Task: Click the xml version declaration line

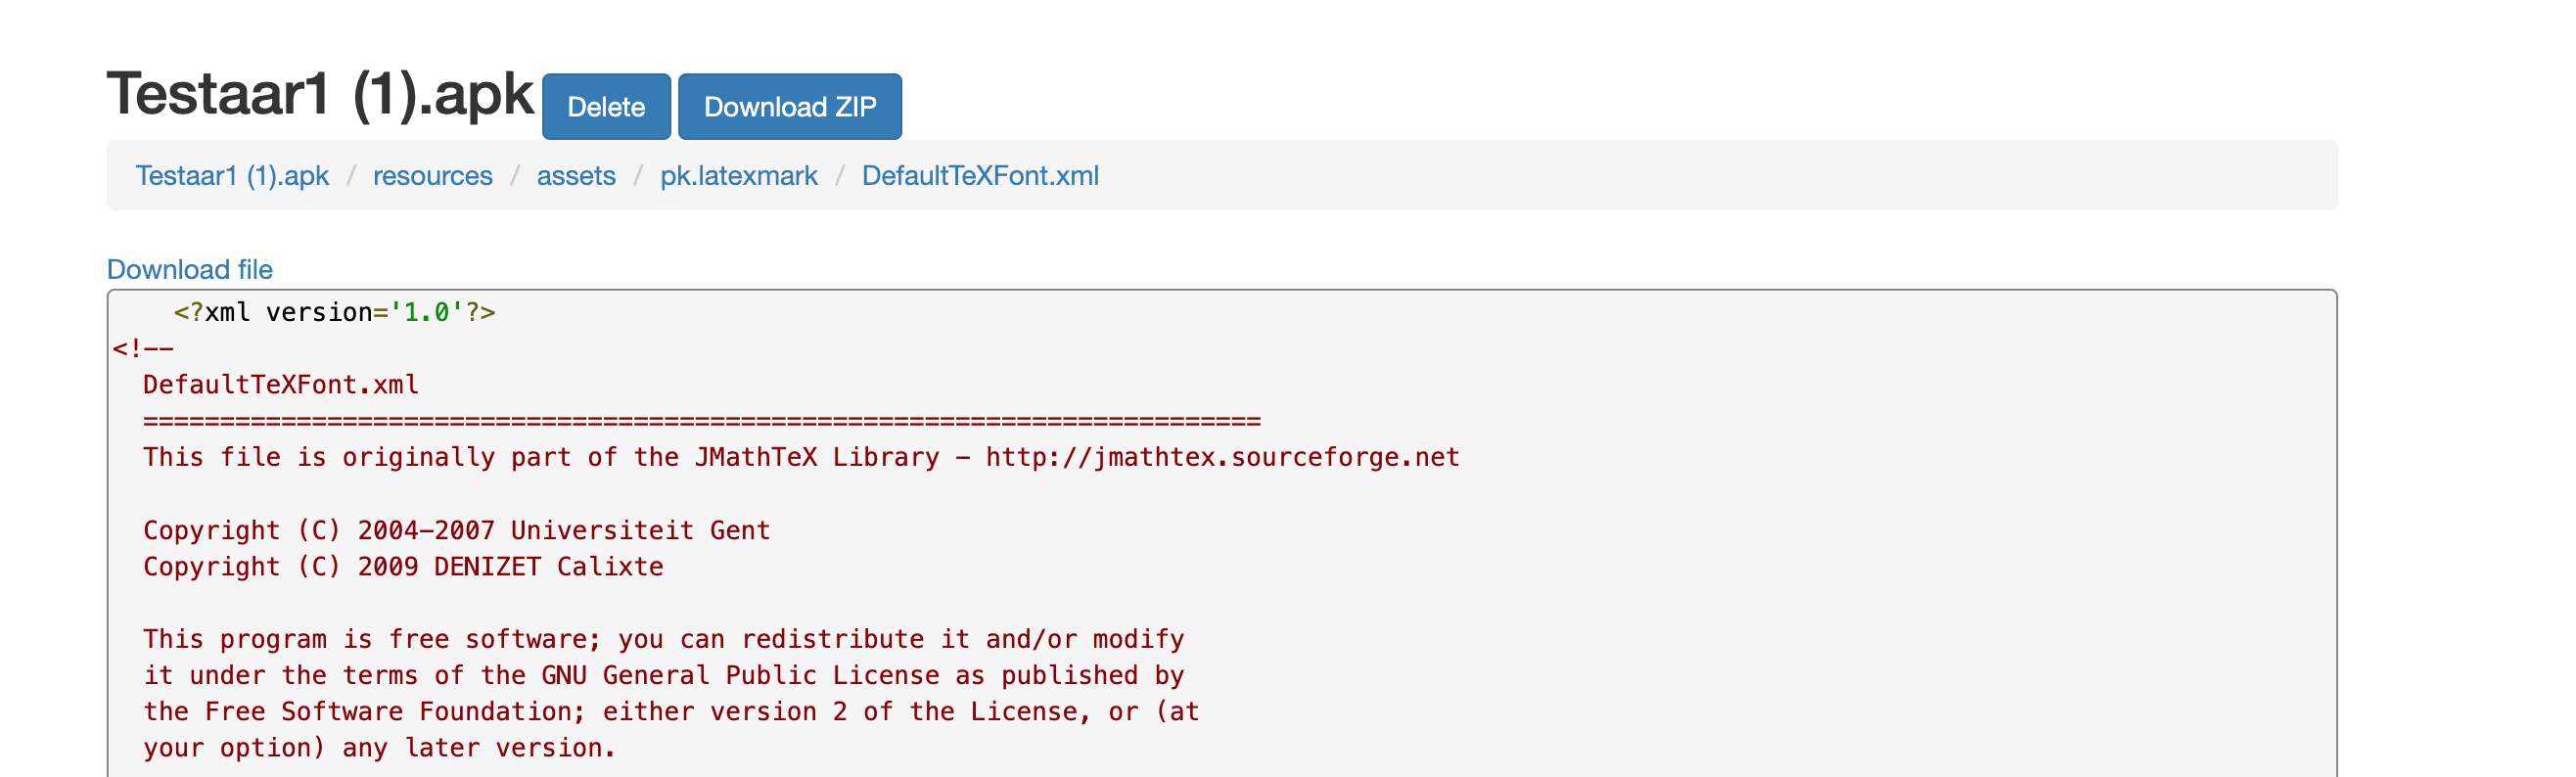Action: click(334, 313)
